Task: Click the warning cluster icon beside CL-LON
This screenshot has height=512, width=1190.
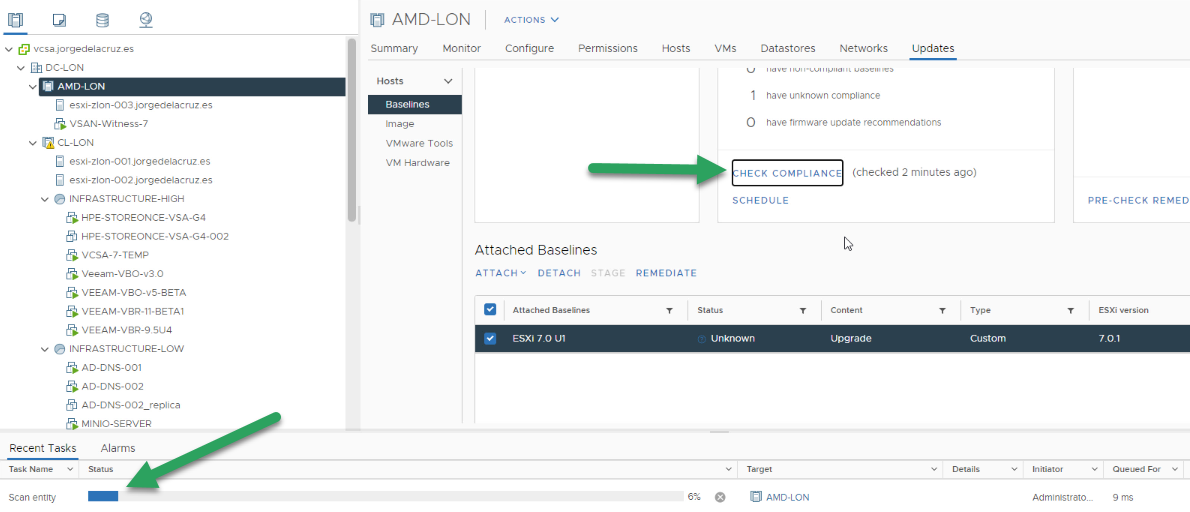Action: point(48,143)
